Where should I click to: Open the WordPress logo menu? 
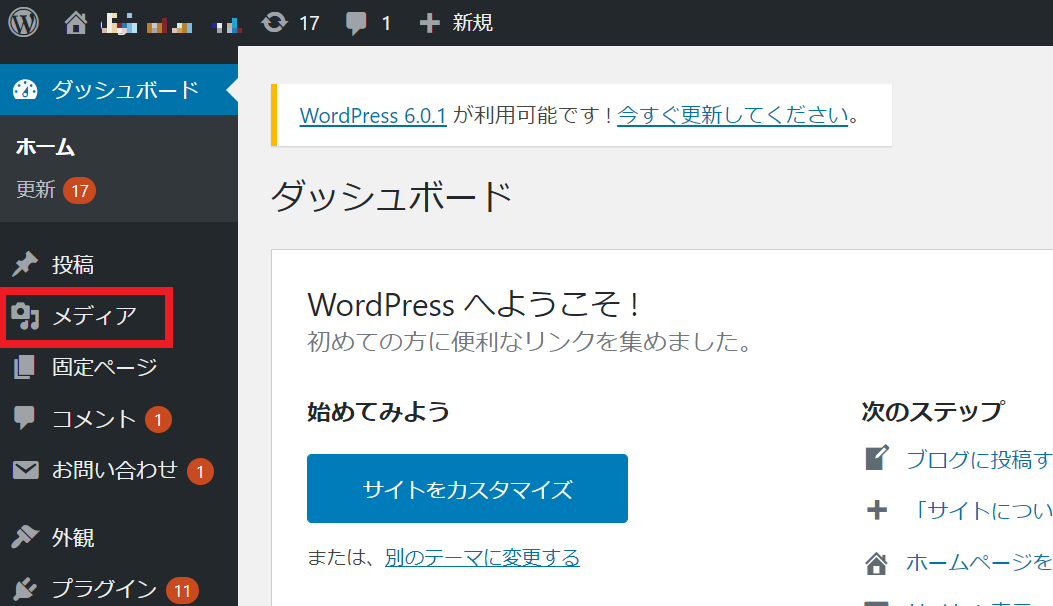click(24, 22)
